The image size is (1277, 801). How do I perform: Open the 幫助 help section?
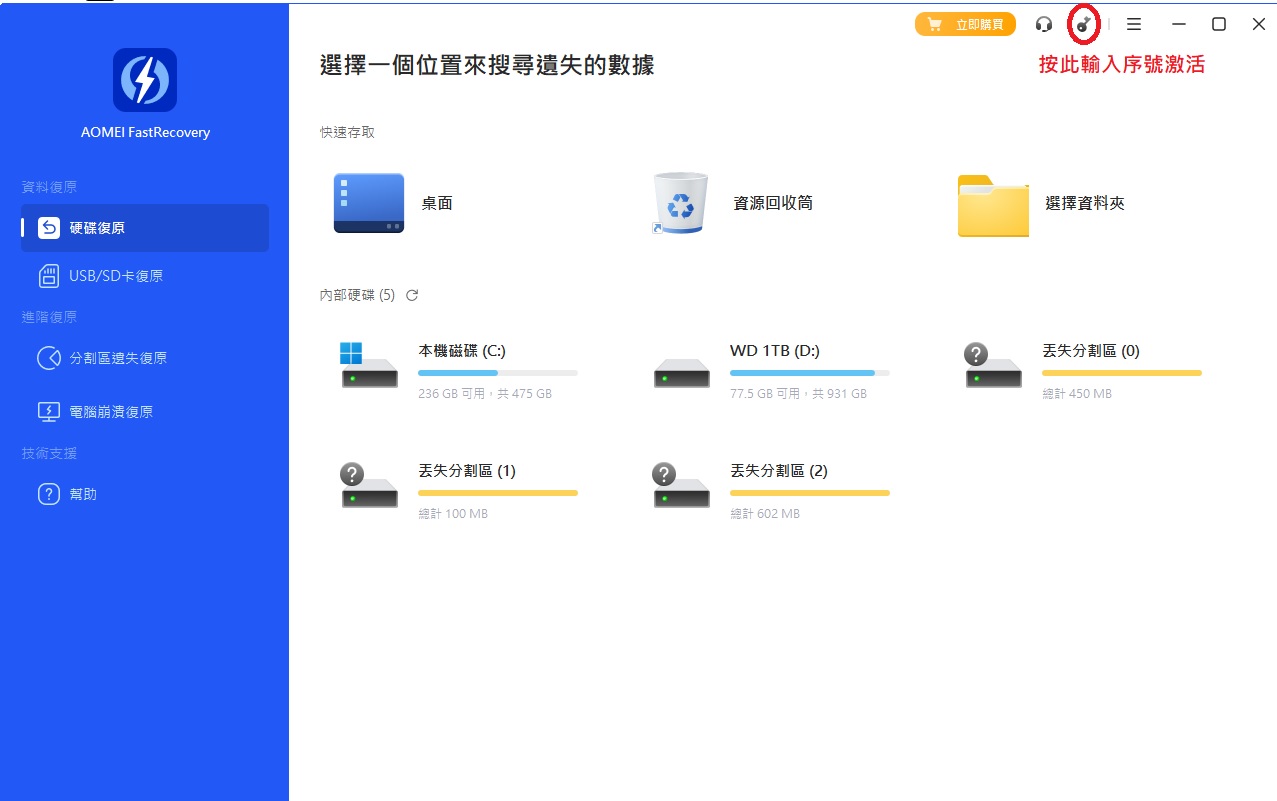tap(48, 493)
